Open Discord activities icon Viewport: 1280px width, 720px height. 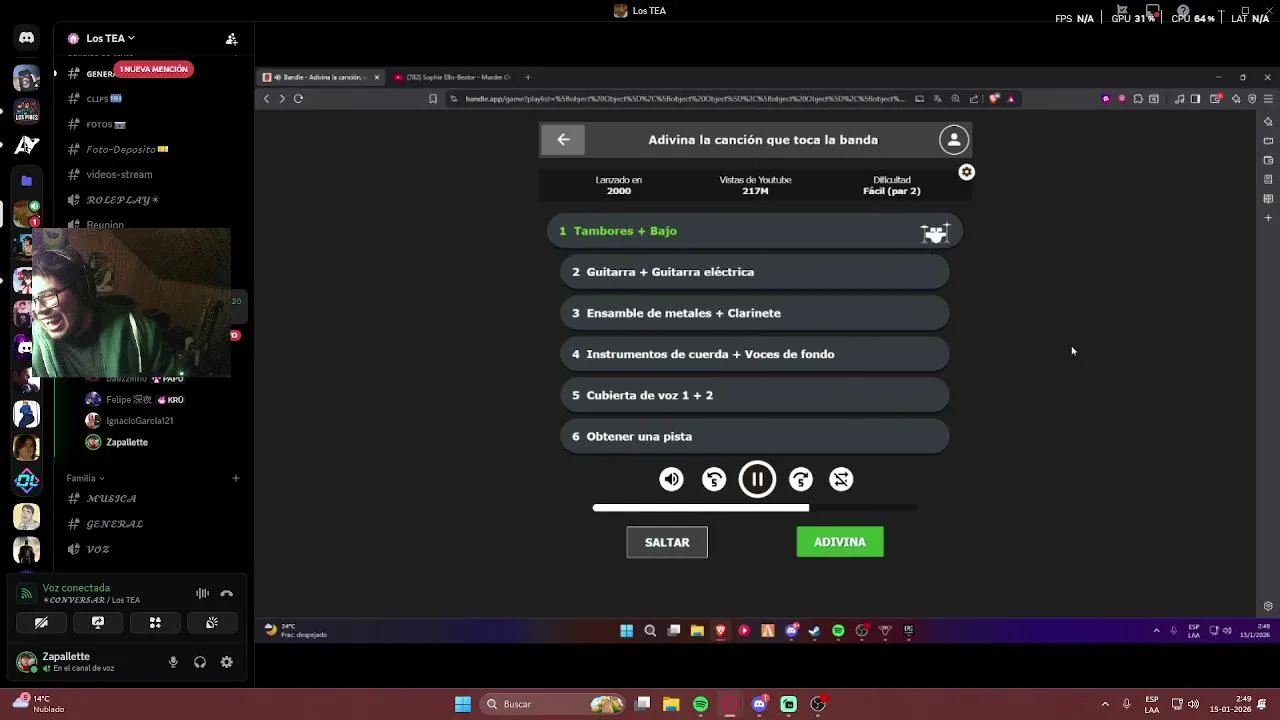coord(155,622)
